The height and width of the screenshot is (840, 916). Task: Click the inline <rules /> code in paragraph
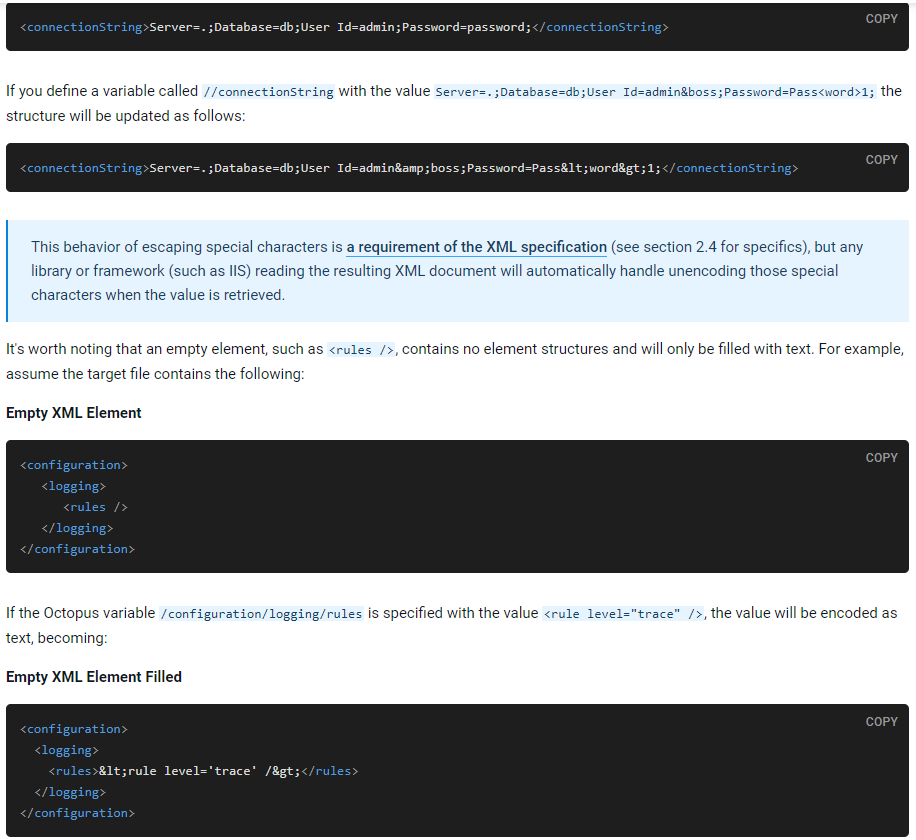click(x=361, y=350)
